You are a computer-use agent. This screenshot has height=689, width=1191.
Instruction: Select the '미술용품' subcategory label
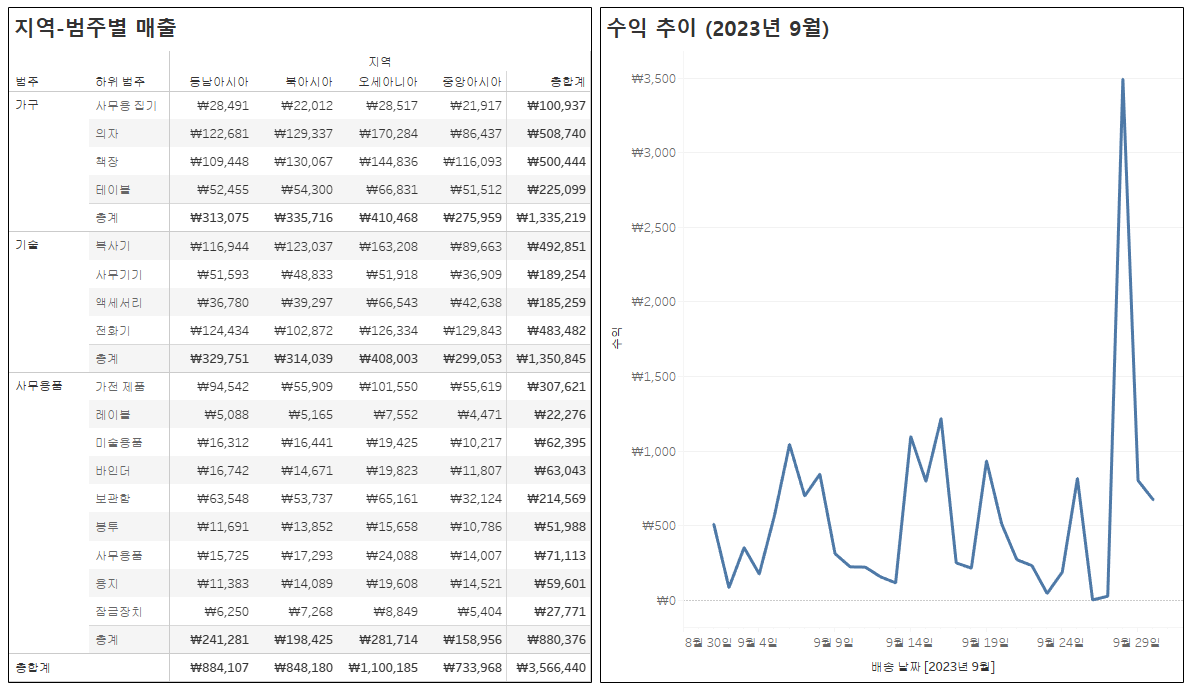click(x=118, y=443)
